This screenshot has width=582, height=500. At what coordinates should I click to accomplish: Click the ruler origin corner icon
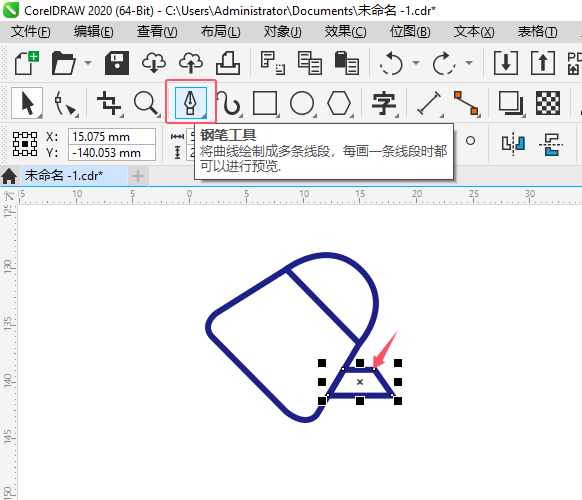click(x=9, y=196)
